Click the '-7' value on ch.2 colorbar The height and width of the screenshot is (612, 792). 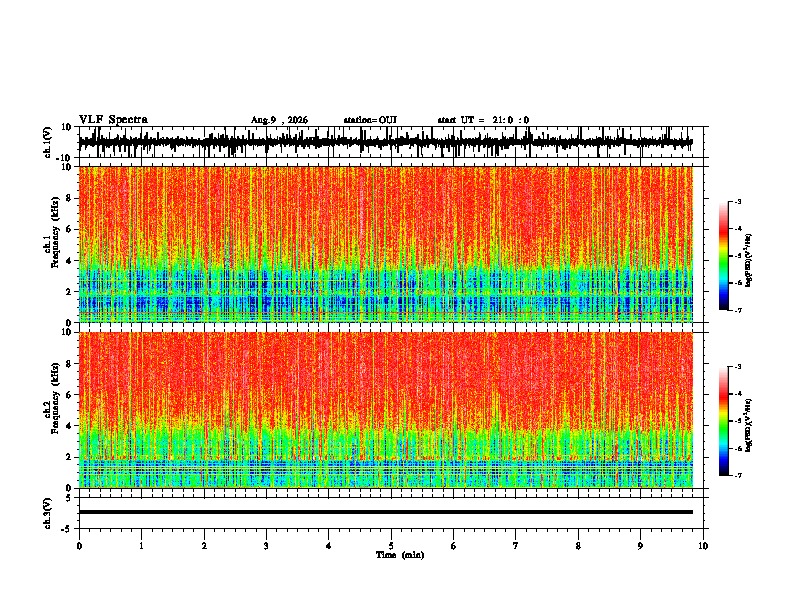737,475
